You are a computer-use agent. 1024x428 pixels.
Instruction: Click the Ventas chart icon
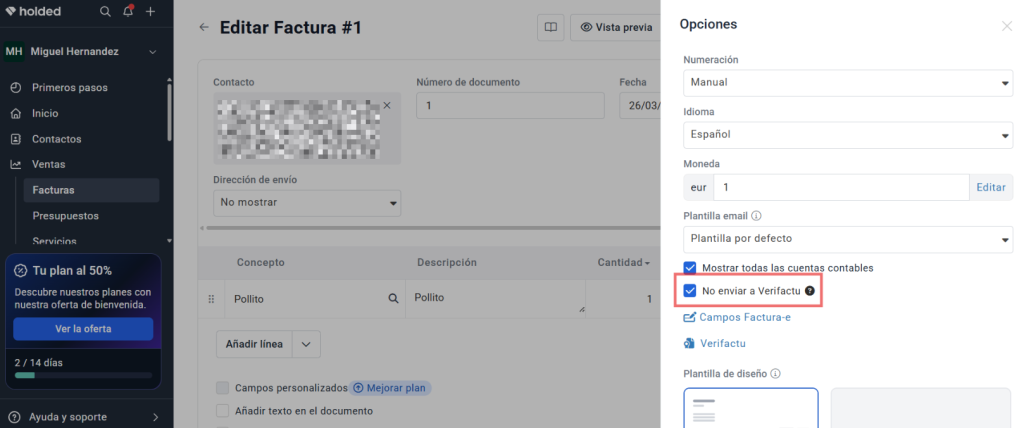pos(16,165)
